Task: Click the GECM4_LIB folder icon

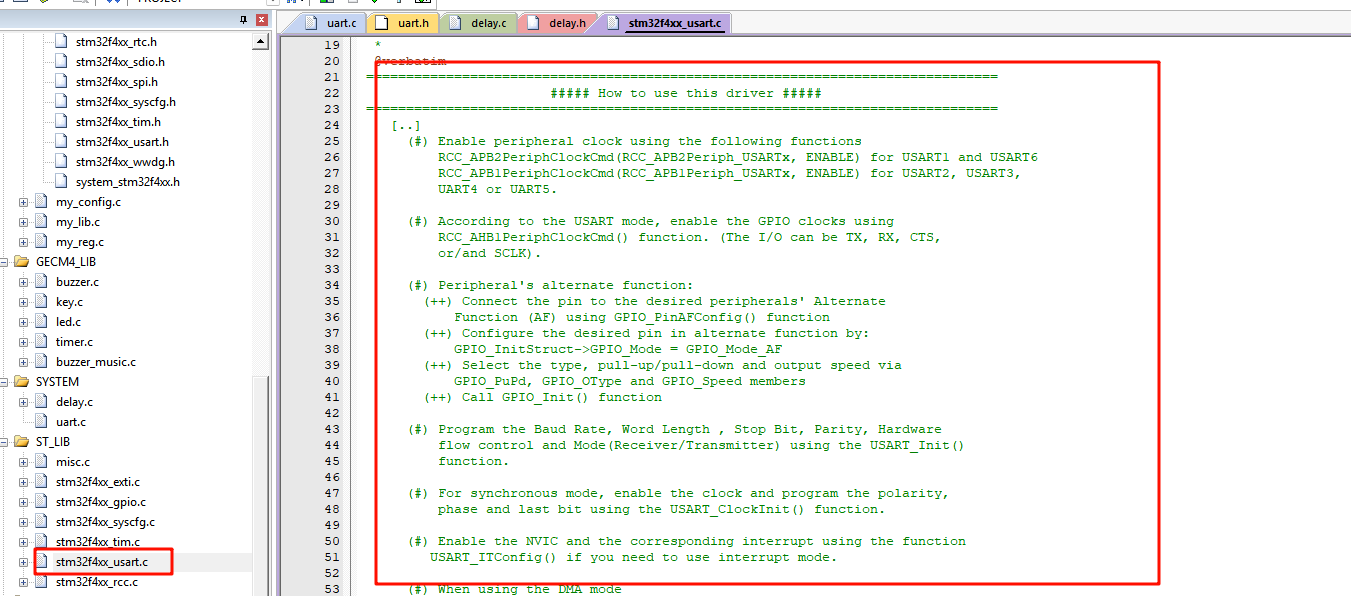Action: click(x=21, y=262)
